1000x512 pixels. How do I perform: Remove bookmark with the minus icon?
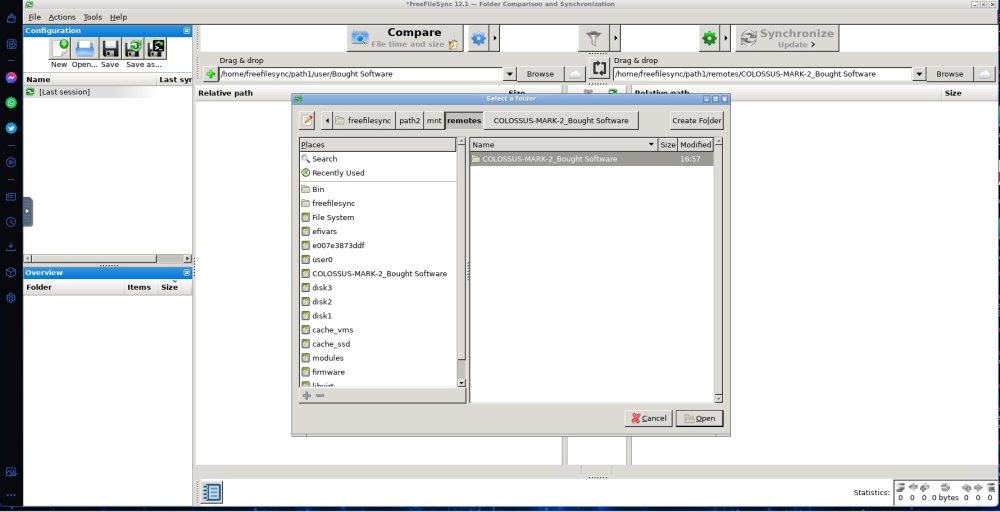(320, 395)
